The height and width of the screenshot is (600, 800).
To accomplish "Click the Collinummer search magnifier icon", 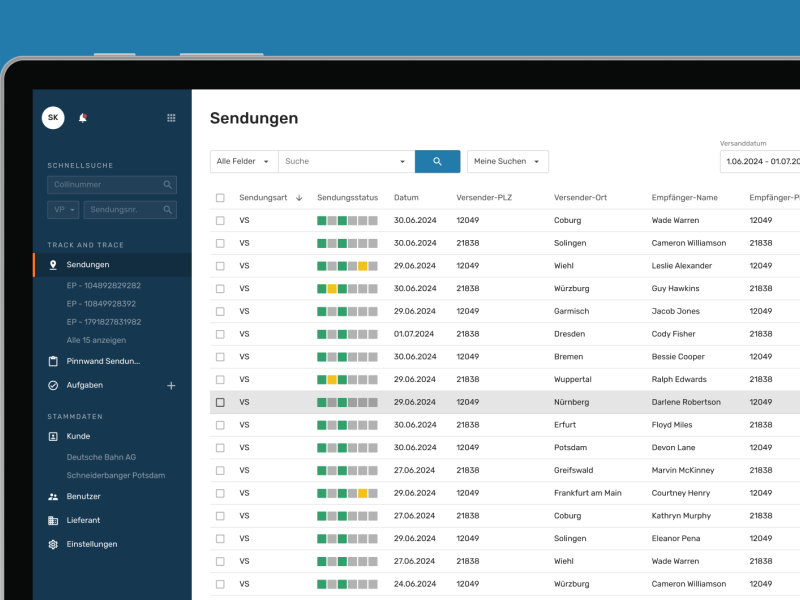I will 167,185.
